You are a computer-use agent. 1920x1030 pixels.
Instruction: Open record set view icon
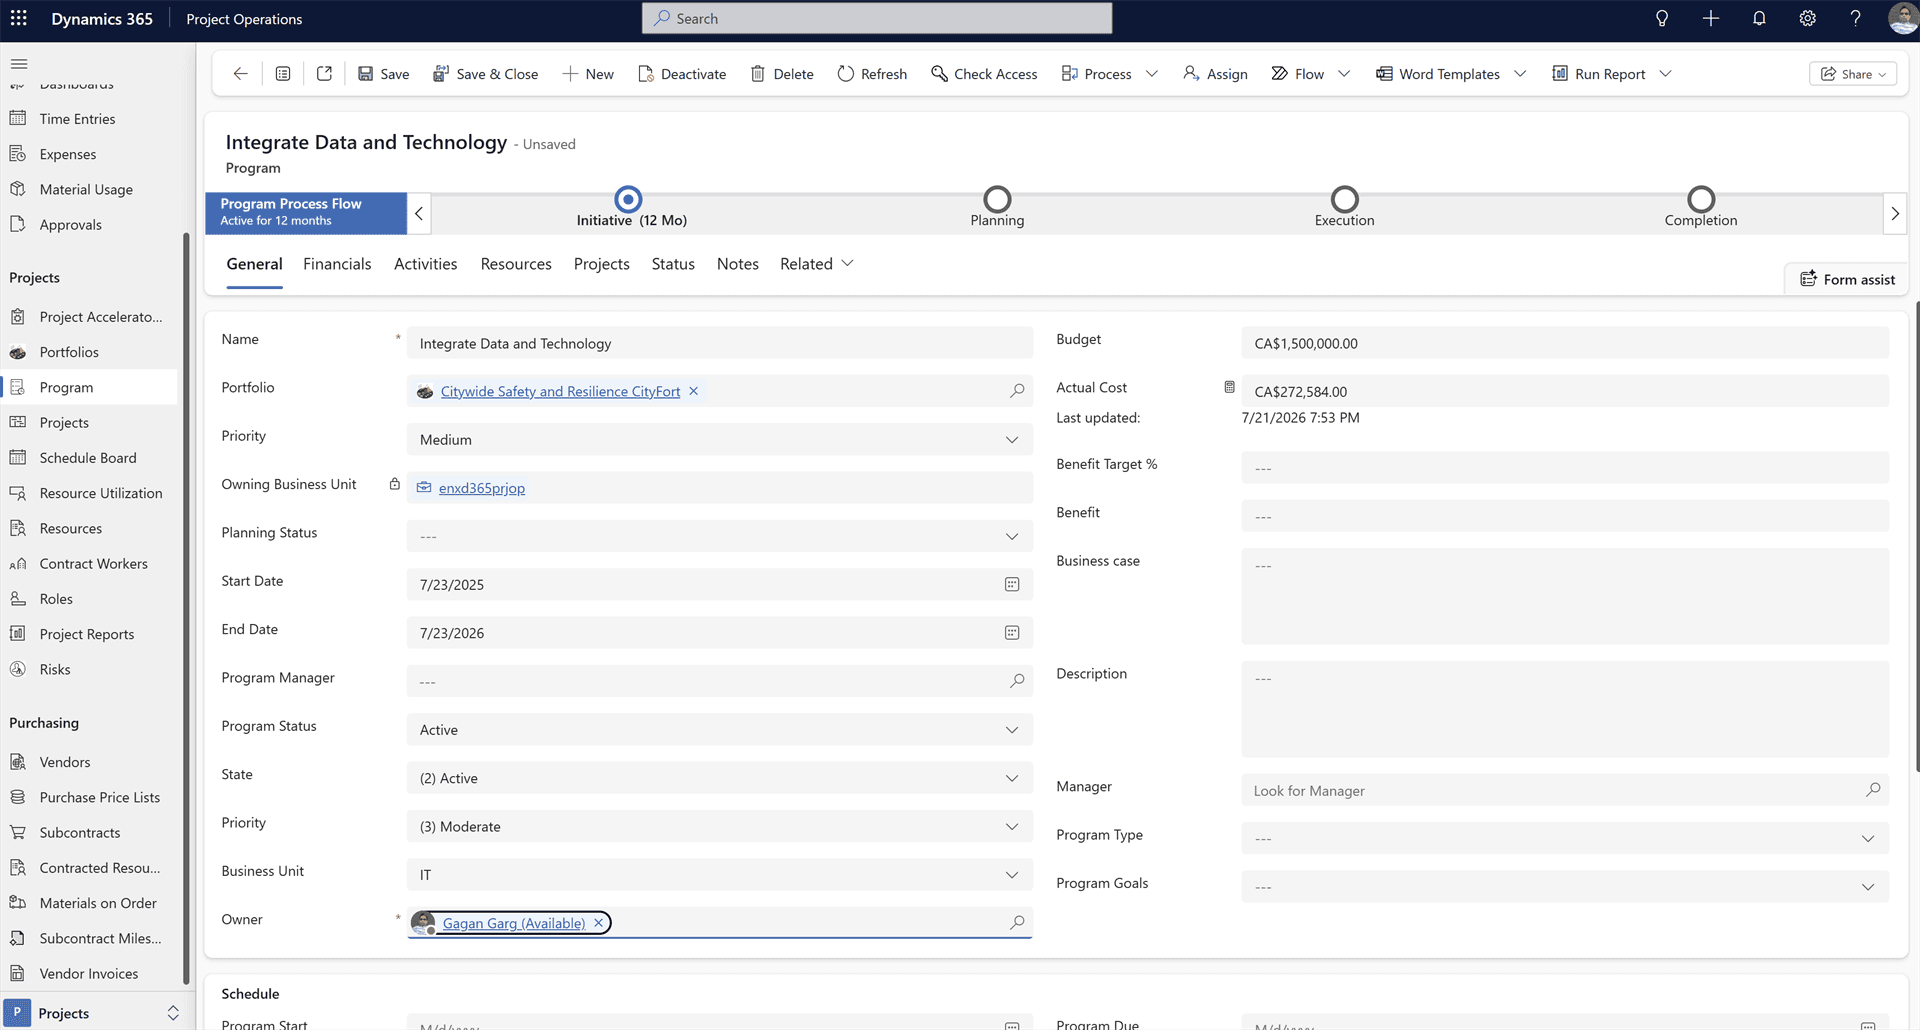(283, 74)
